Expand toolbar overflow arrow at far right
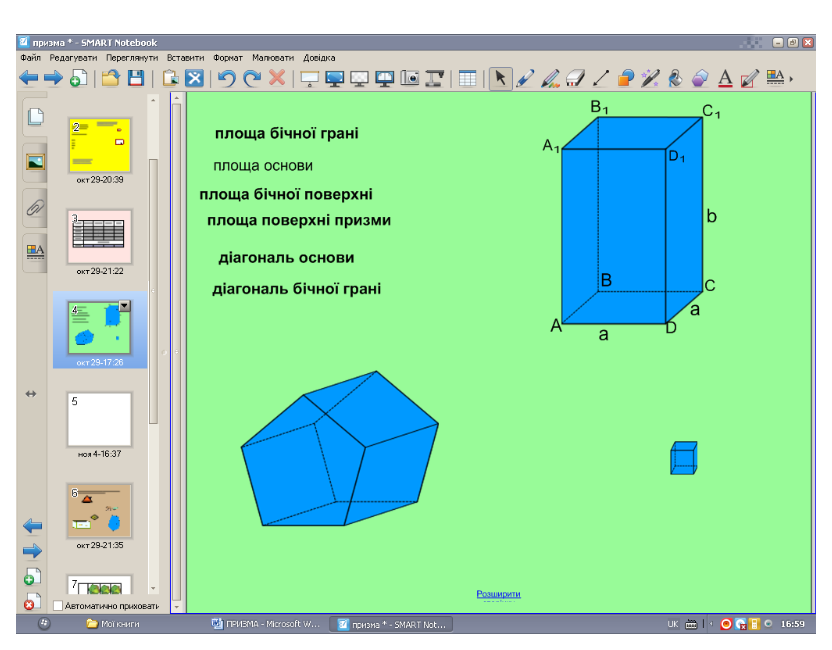 pos(792,78)
